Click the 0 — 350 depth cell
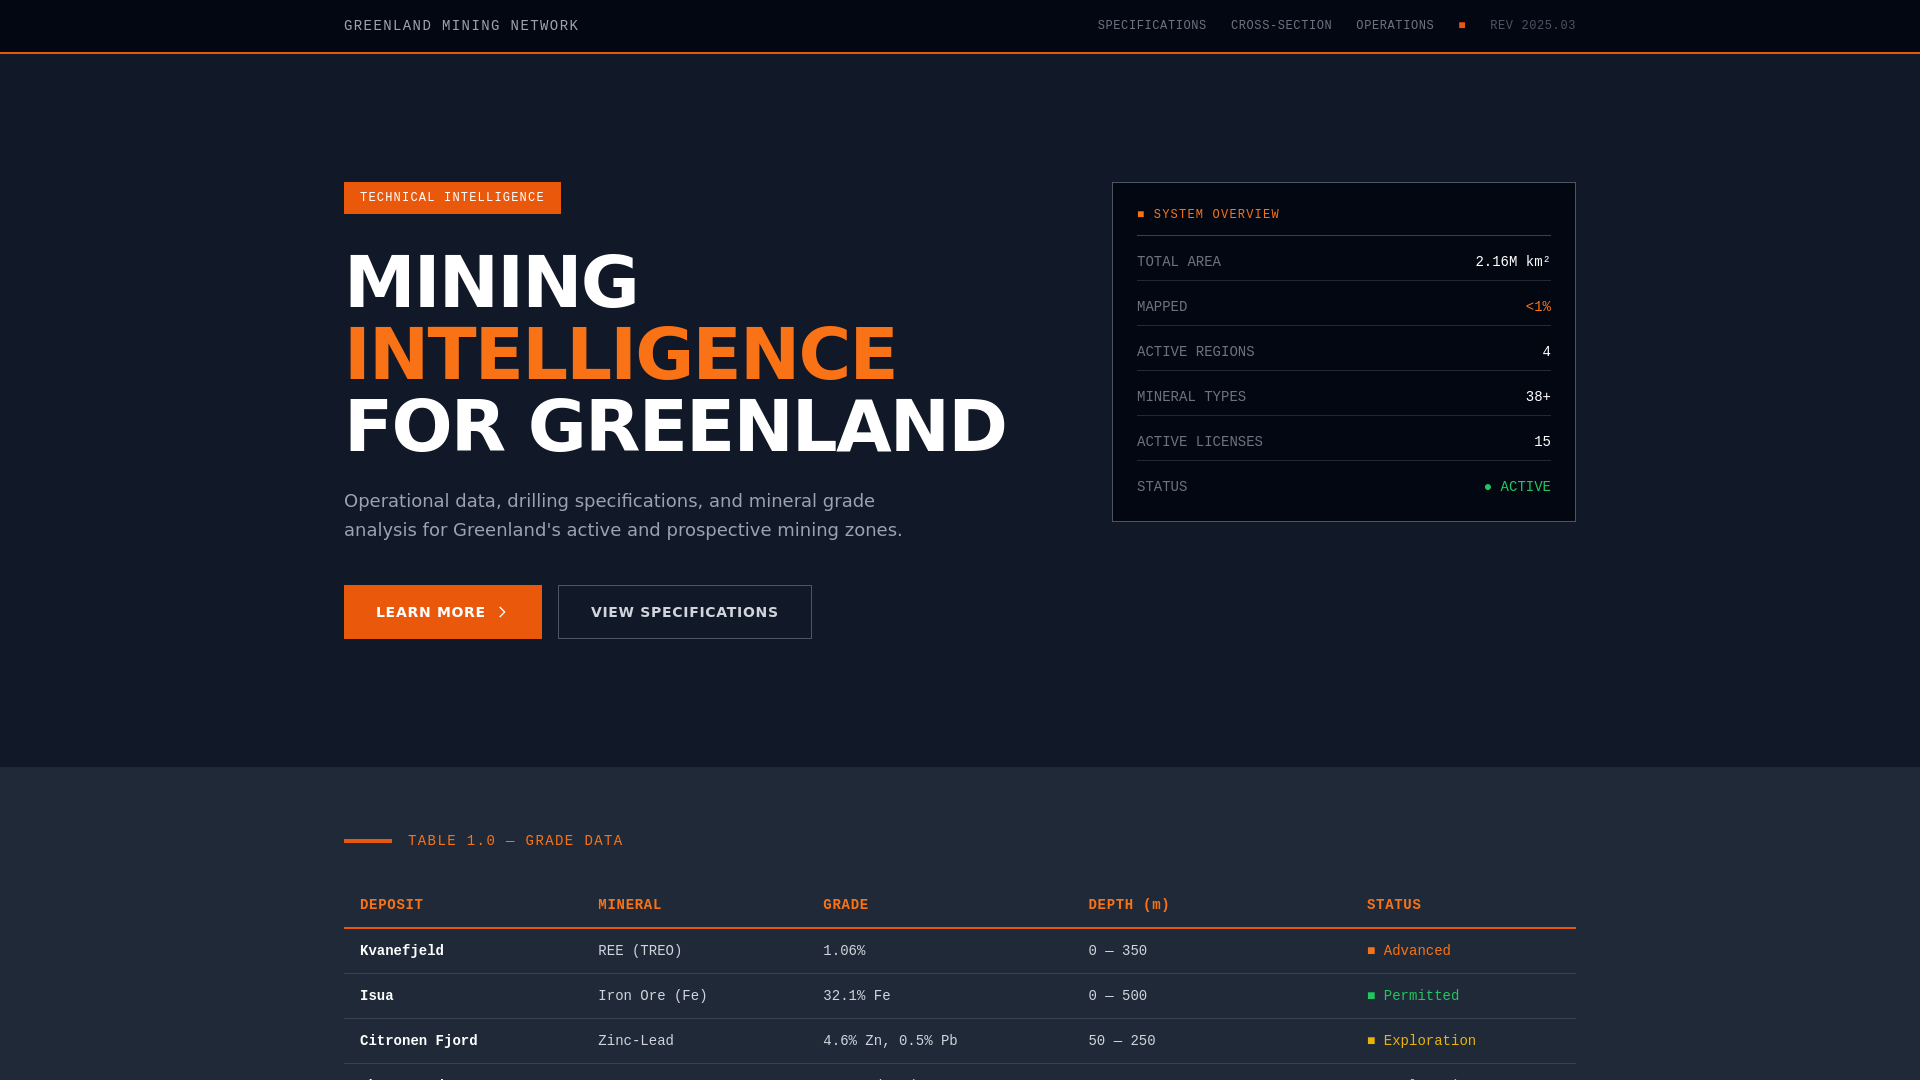Screen dimensions: 1920x1080 pos(1118,951)
